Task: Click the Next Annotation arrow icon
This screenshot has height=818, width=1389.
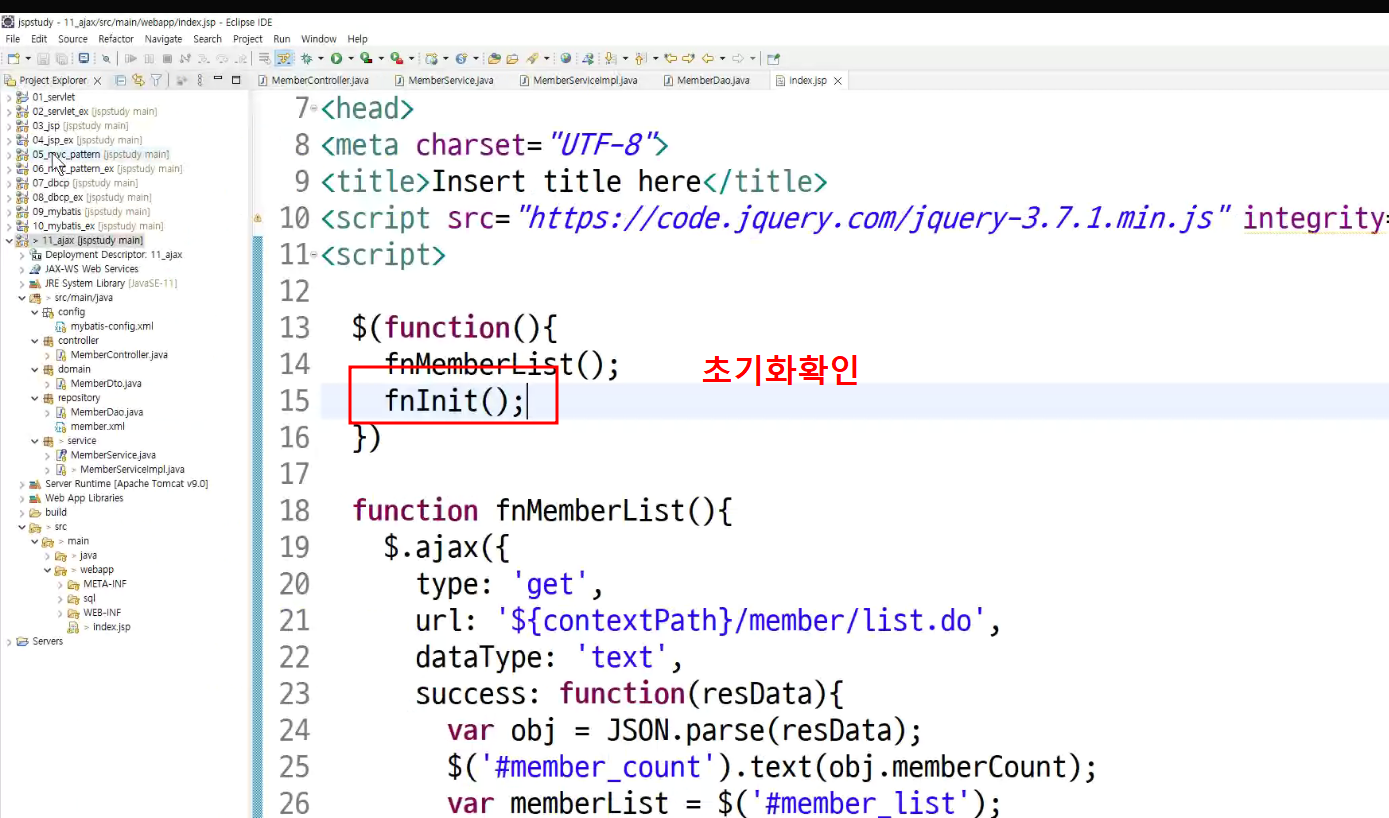Action: (609, 58)
